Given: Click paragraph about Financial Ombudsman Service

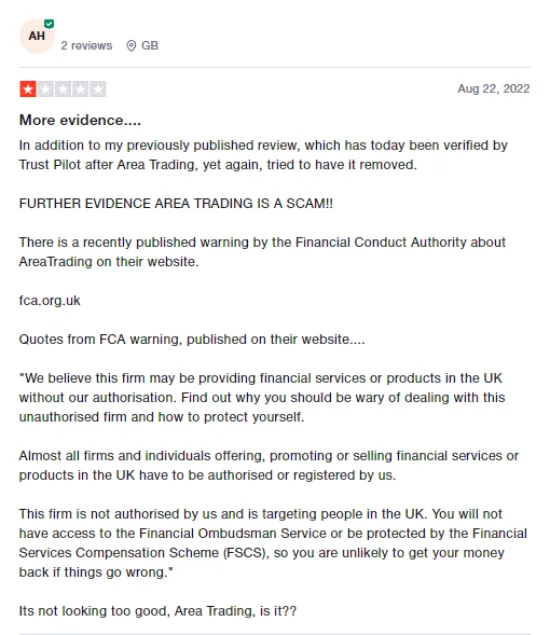Looking at the screenshot, I should [x=273, y=543].
